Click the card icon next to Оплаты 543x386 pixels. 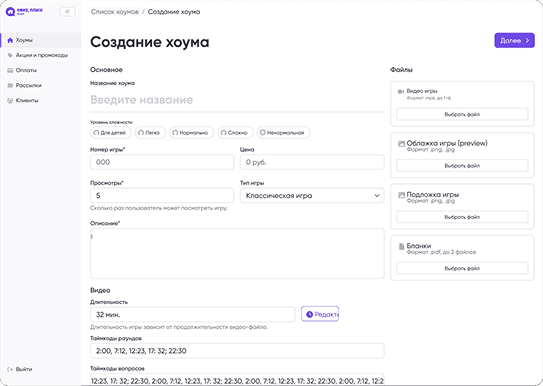click(10, 70)
